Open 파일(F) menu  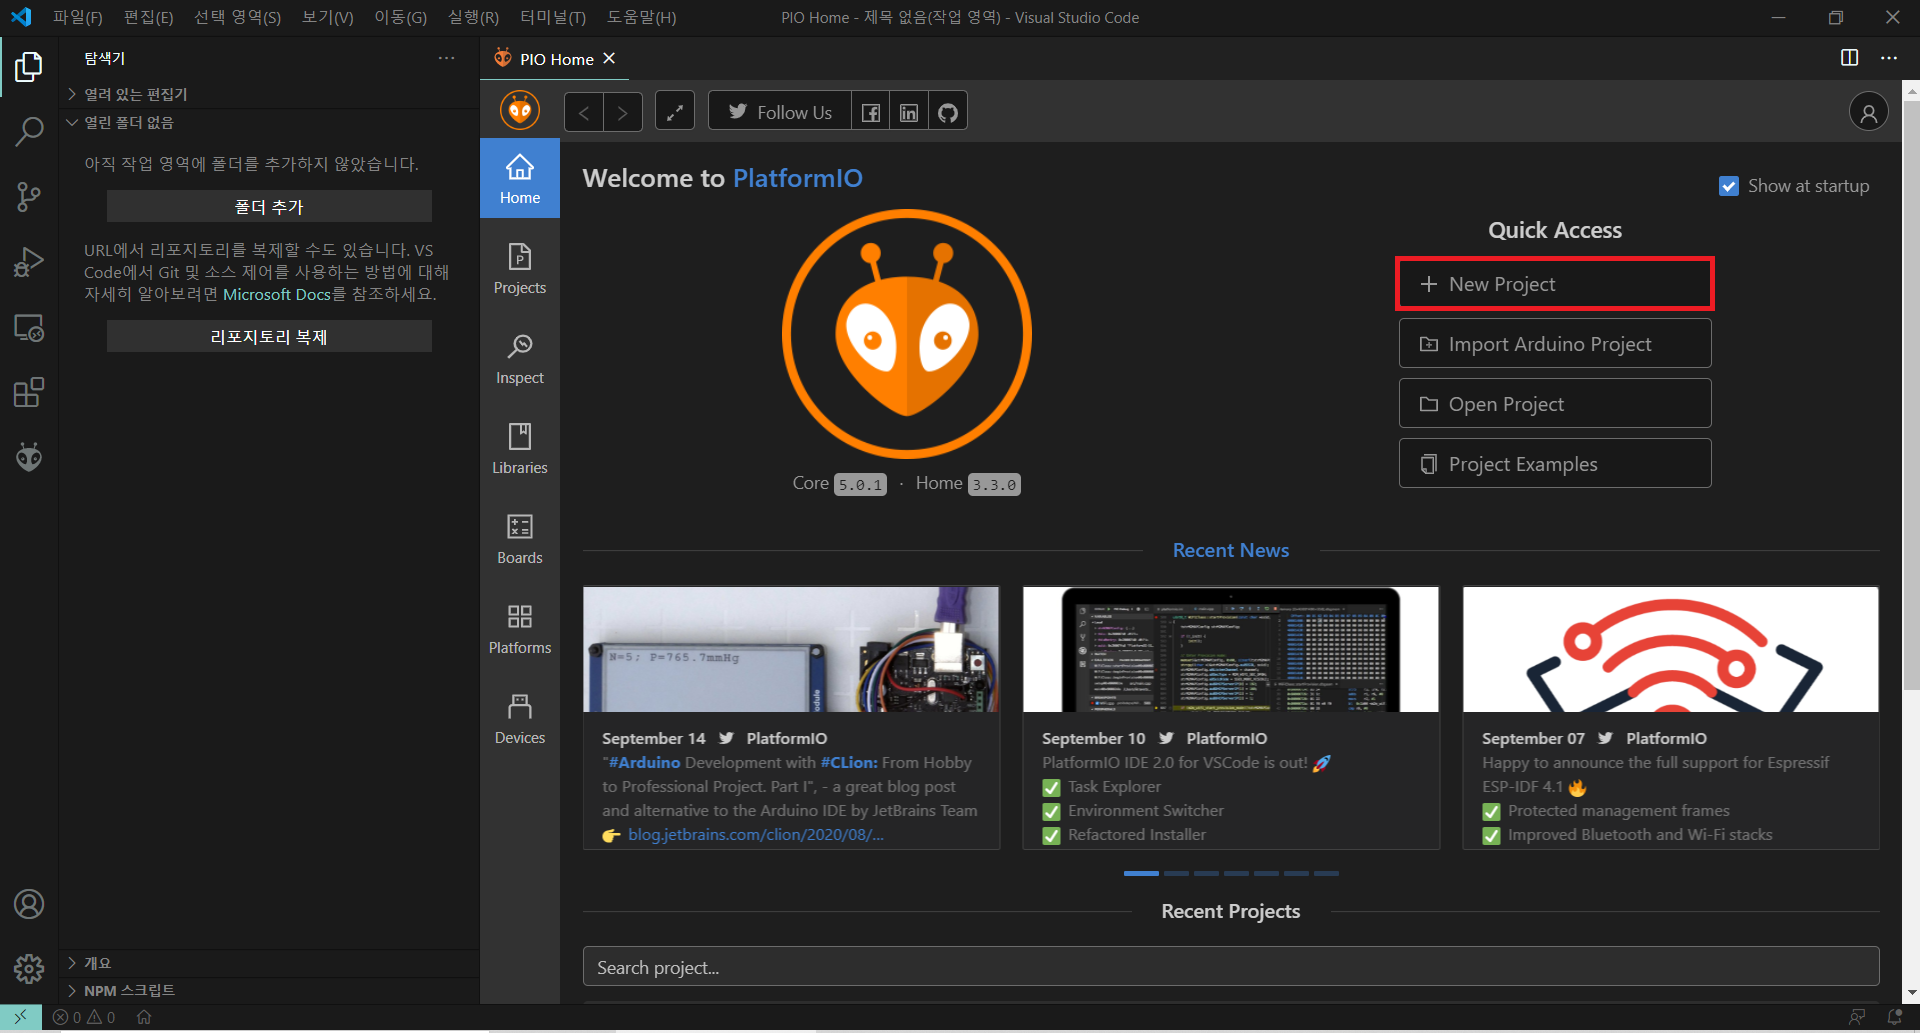pyautogui.click(x=78, y=17)
